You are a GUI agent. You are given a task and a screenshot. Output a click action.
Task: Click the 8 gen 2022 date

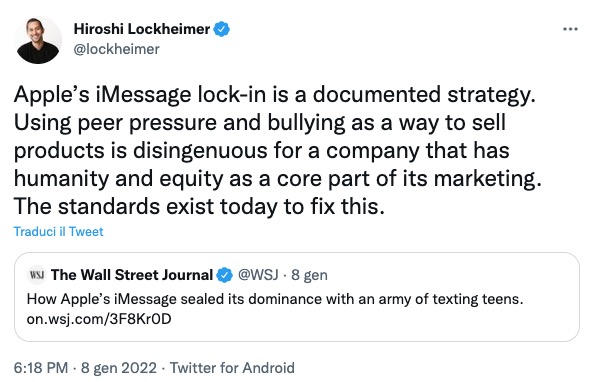119,368
